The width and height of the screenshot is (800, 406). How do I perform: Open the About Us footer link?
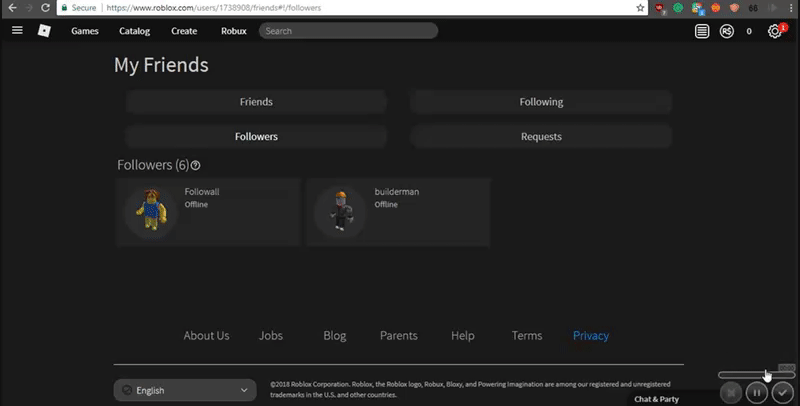(x=206, y=336)
